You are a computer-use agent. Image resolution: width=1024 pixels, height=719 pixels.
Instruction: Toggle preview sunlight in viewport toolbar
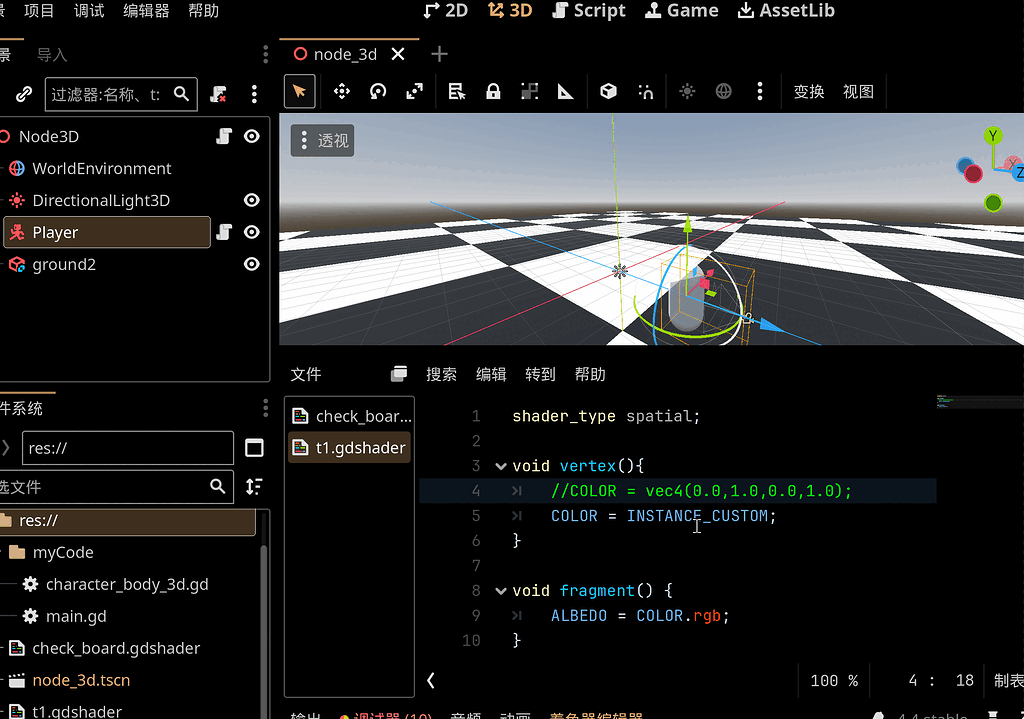coord(687,92)
